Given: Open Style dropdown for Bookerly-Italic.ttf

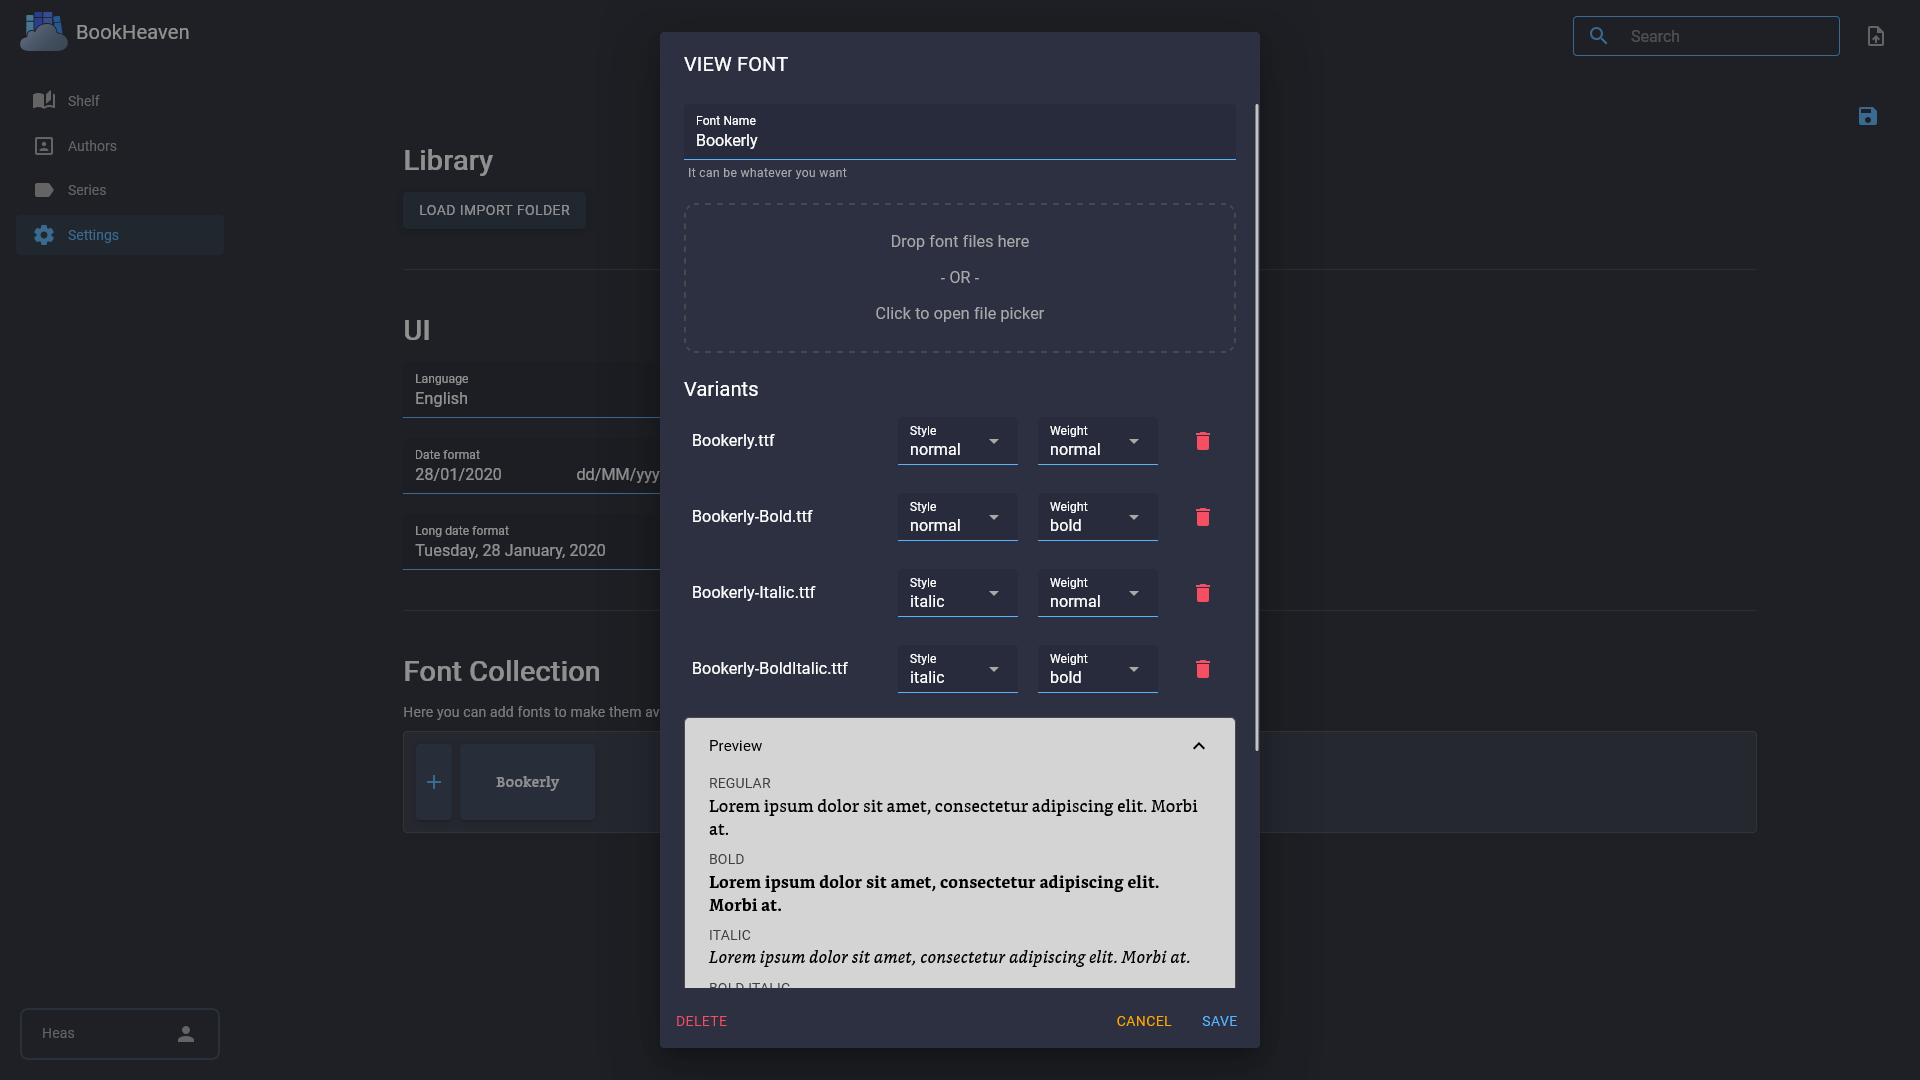Looking at the screenshot, I should tap(958, 593).
